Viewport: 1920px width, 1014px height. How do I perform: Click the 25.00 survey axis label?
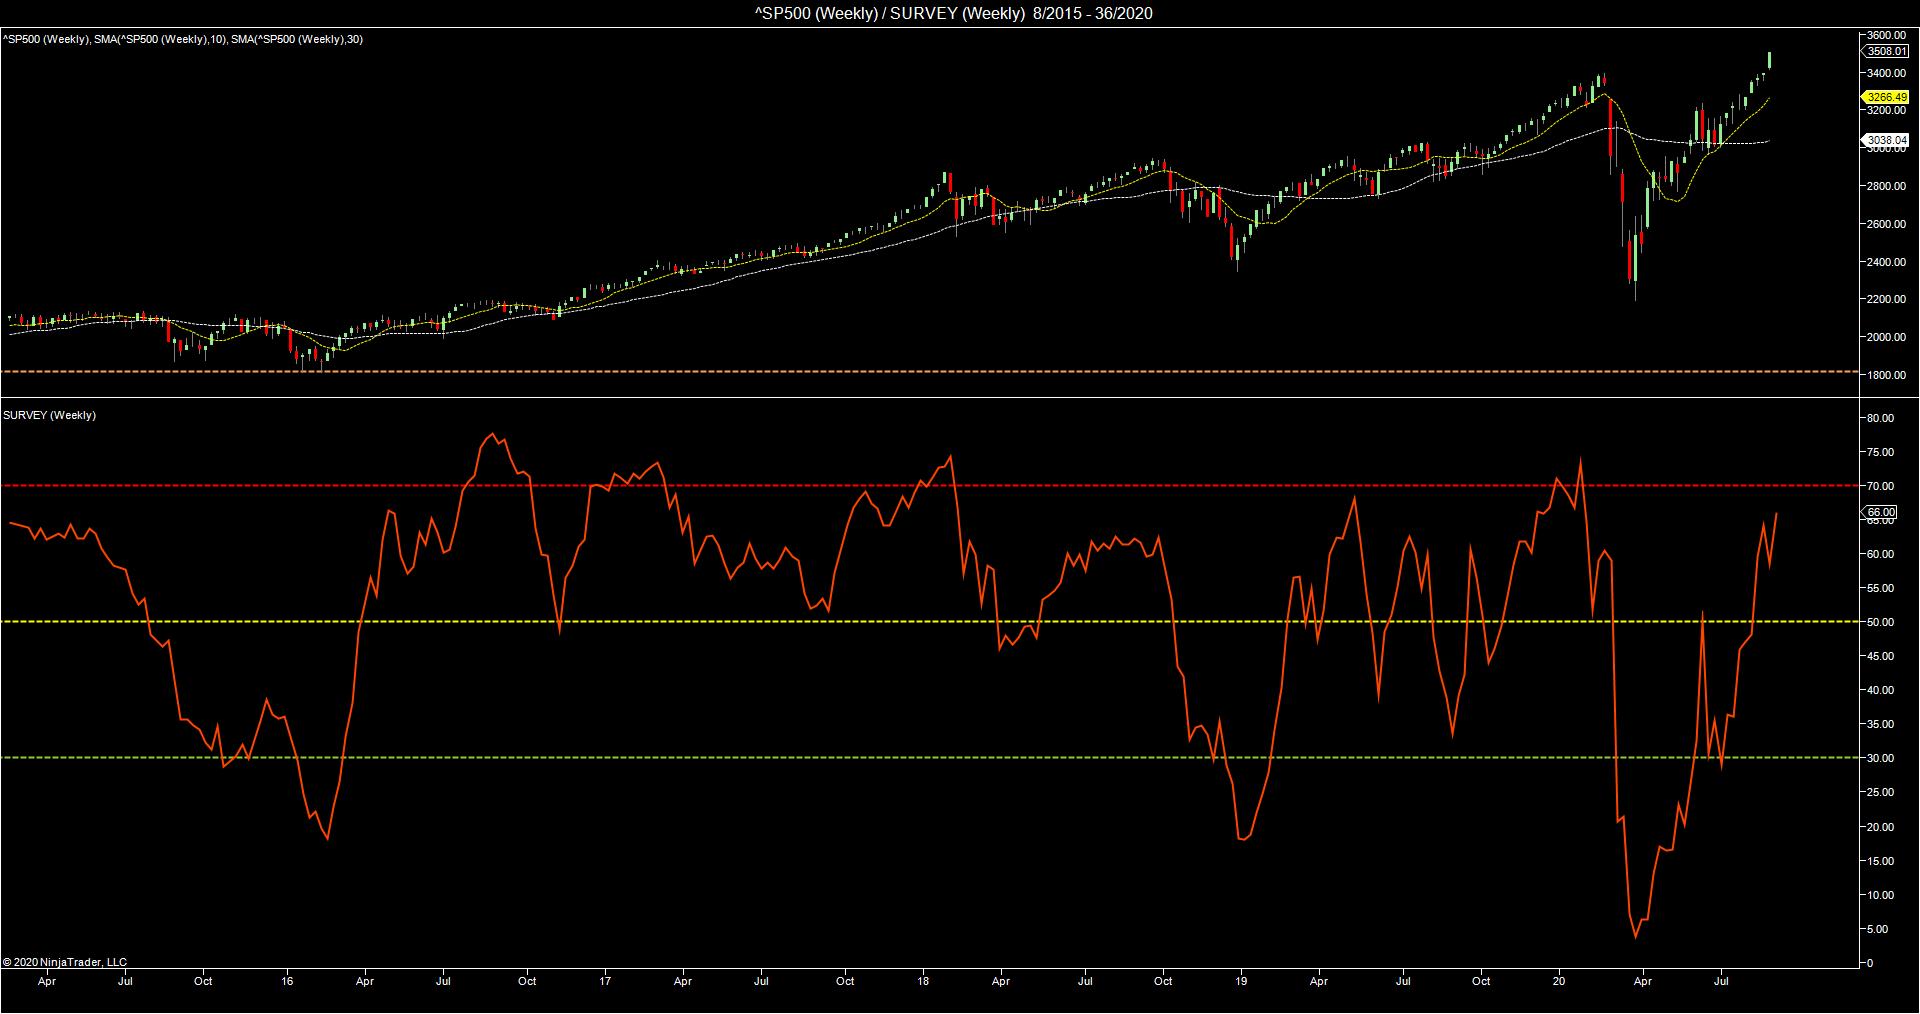click(1880, 792)
